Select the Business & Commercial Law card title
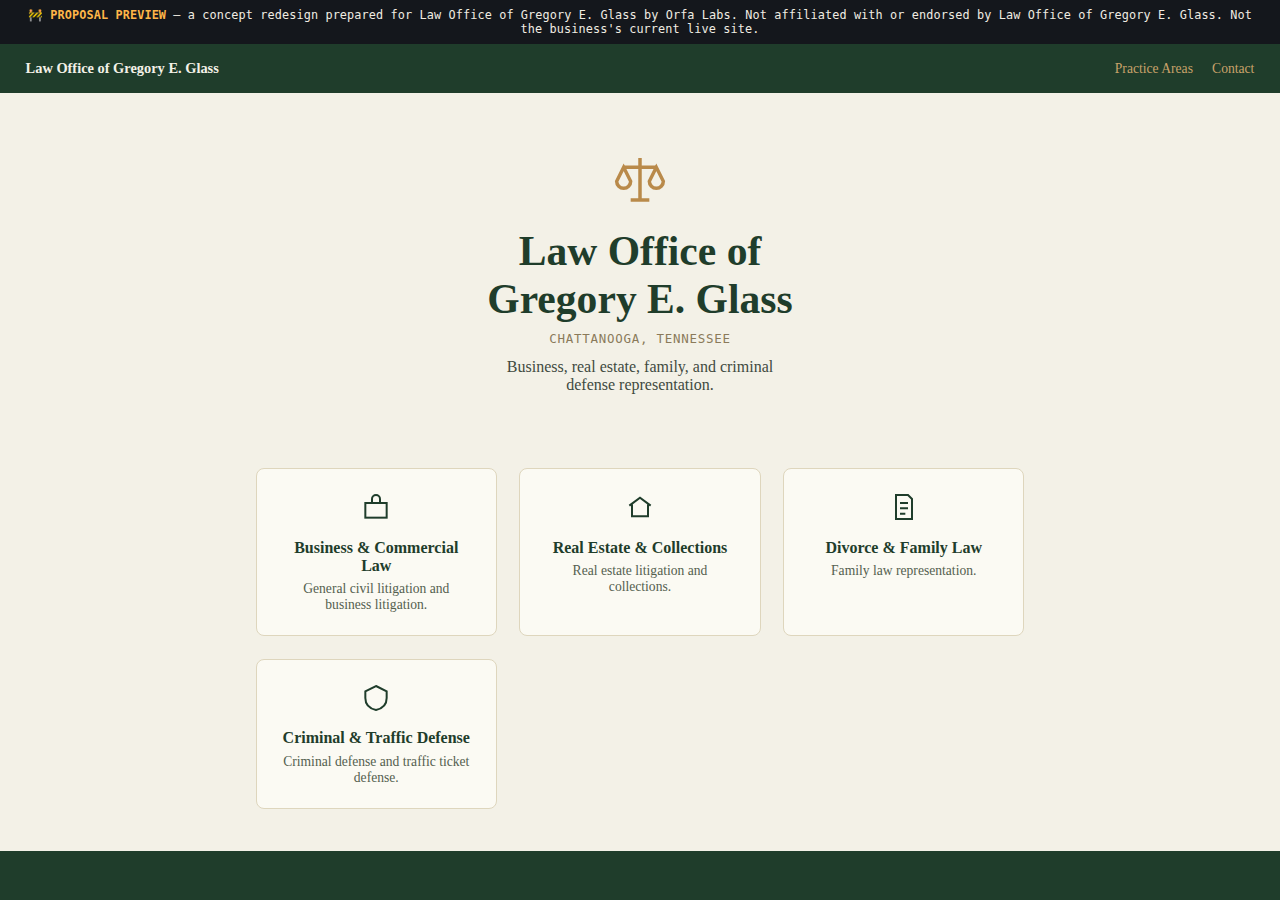This screenshot has width=1280, height=900. (x=376, y=556)
